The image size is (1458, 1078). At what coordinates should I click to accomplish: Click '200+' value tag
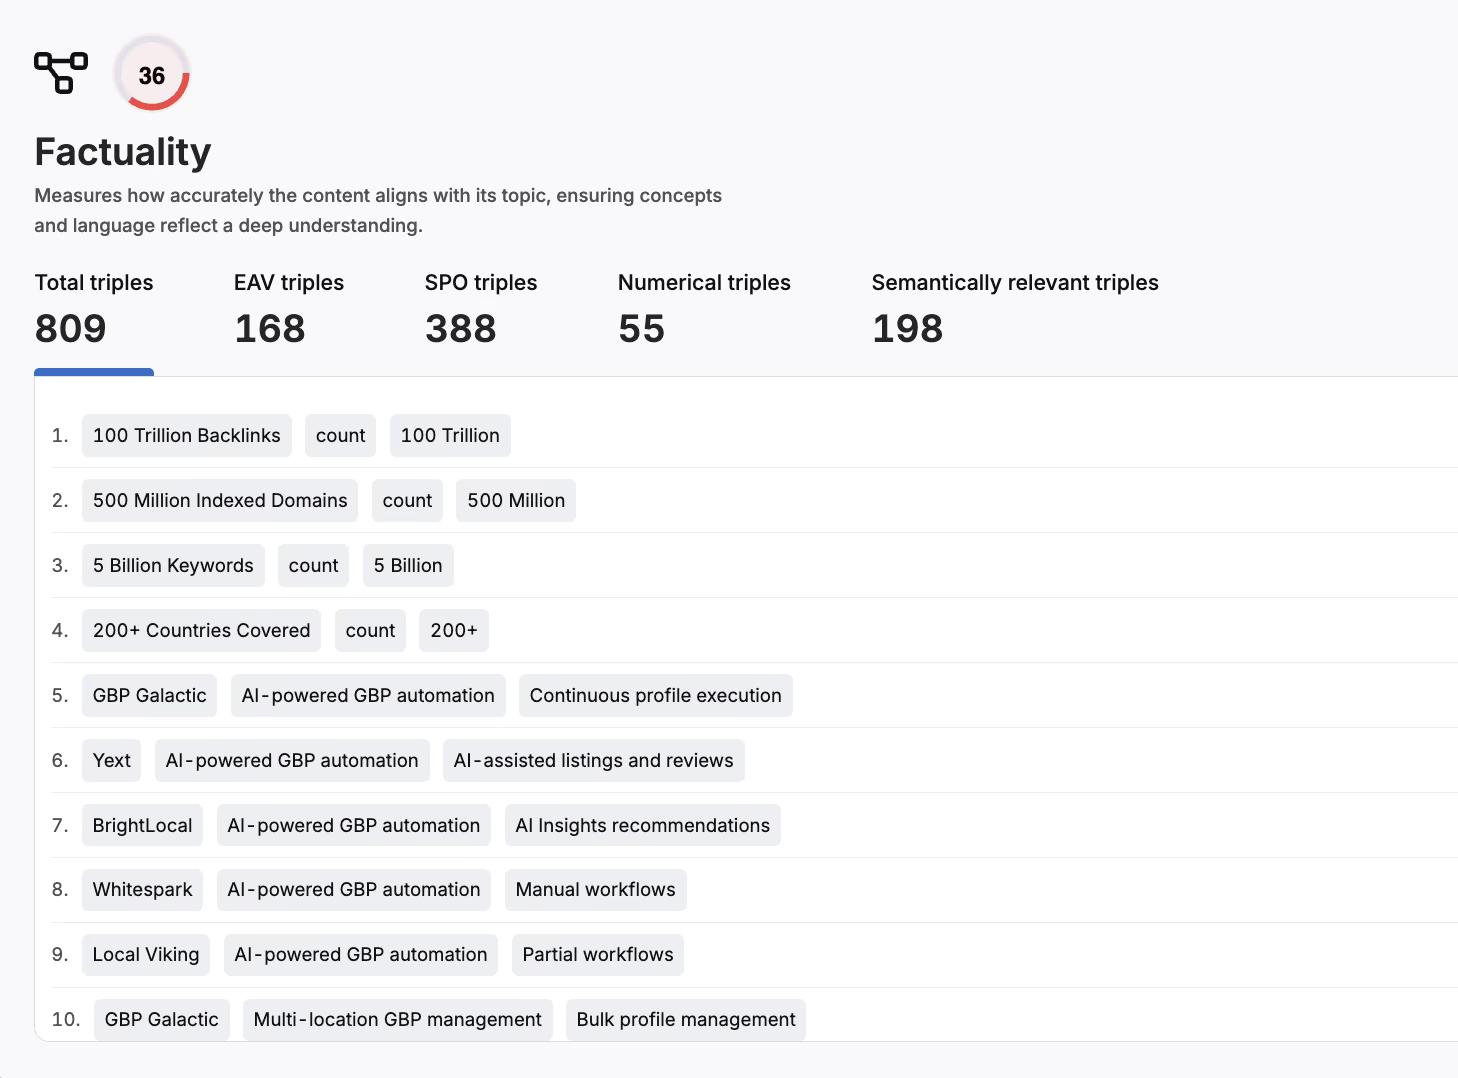(454, 631)
